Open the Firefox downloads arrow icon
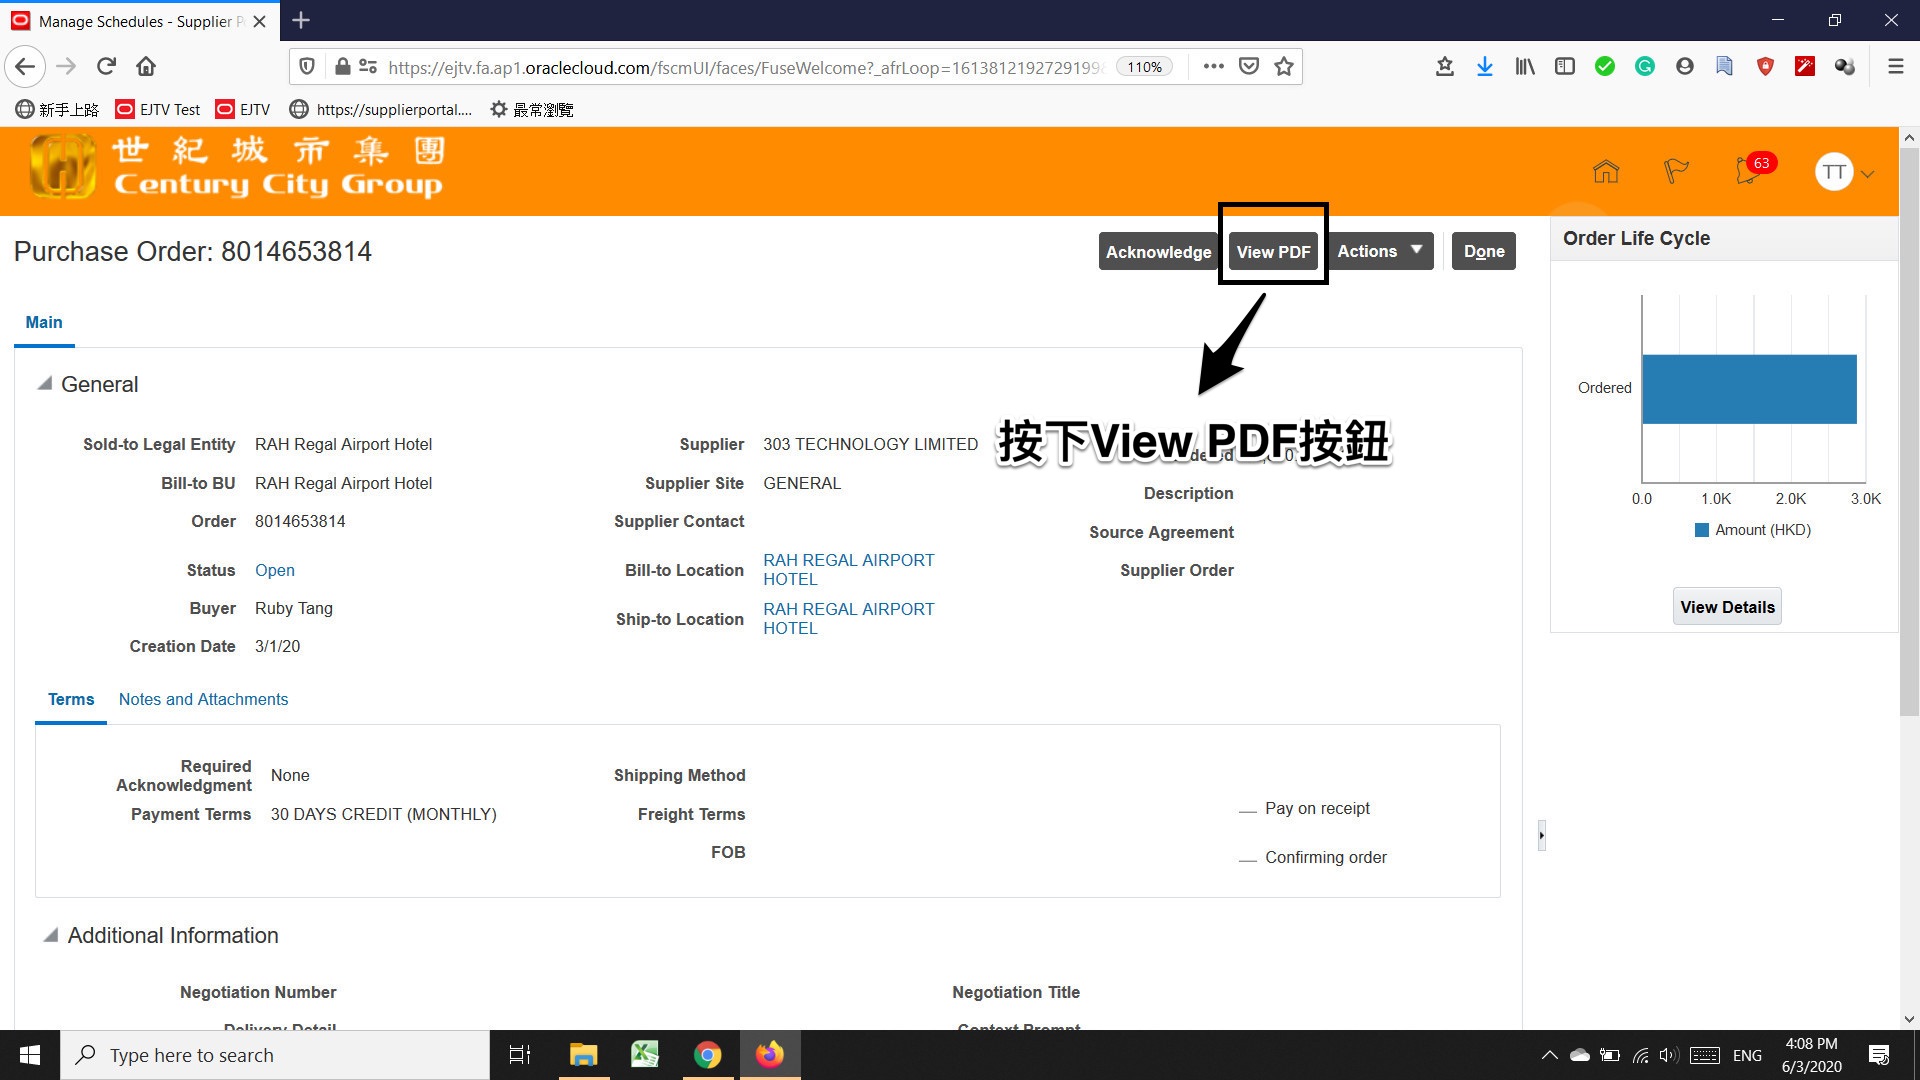Screen dimensions: 1920x1080 pyautogui.click(x=1485, y=67)
